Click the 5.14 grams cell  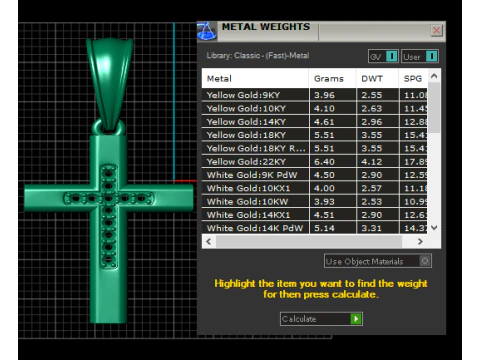coord(332,228)
